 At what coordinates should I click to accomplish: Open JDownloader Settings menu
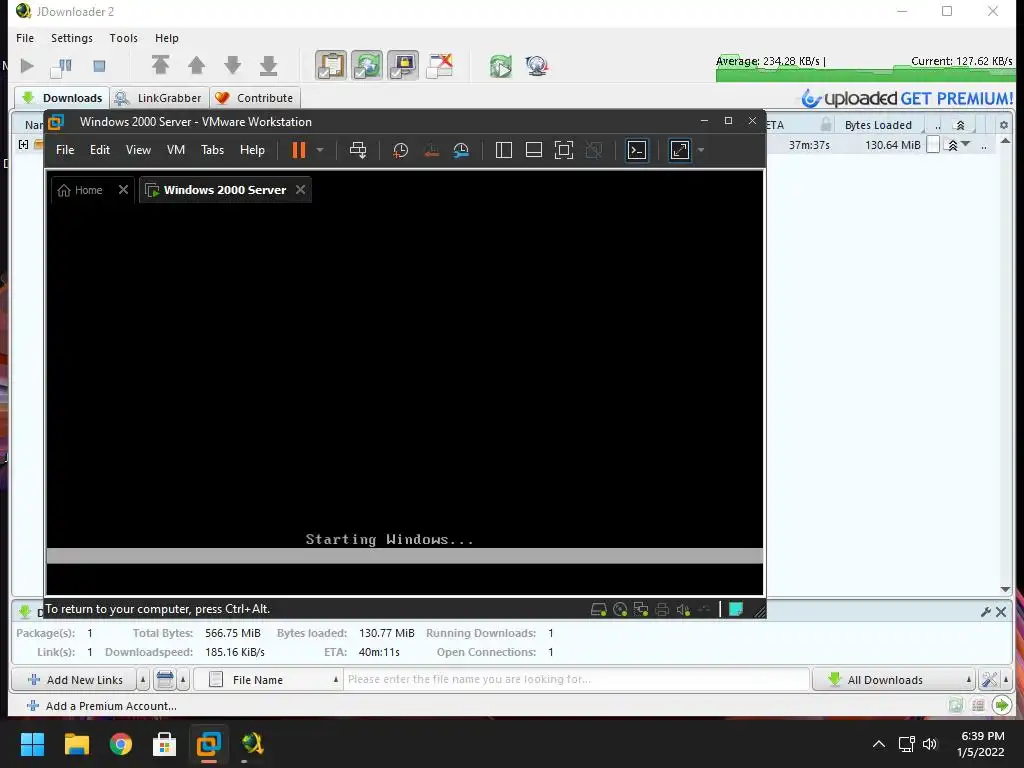tap(72, 38)
